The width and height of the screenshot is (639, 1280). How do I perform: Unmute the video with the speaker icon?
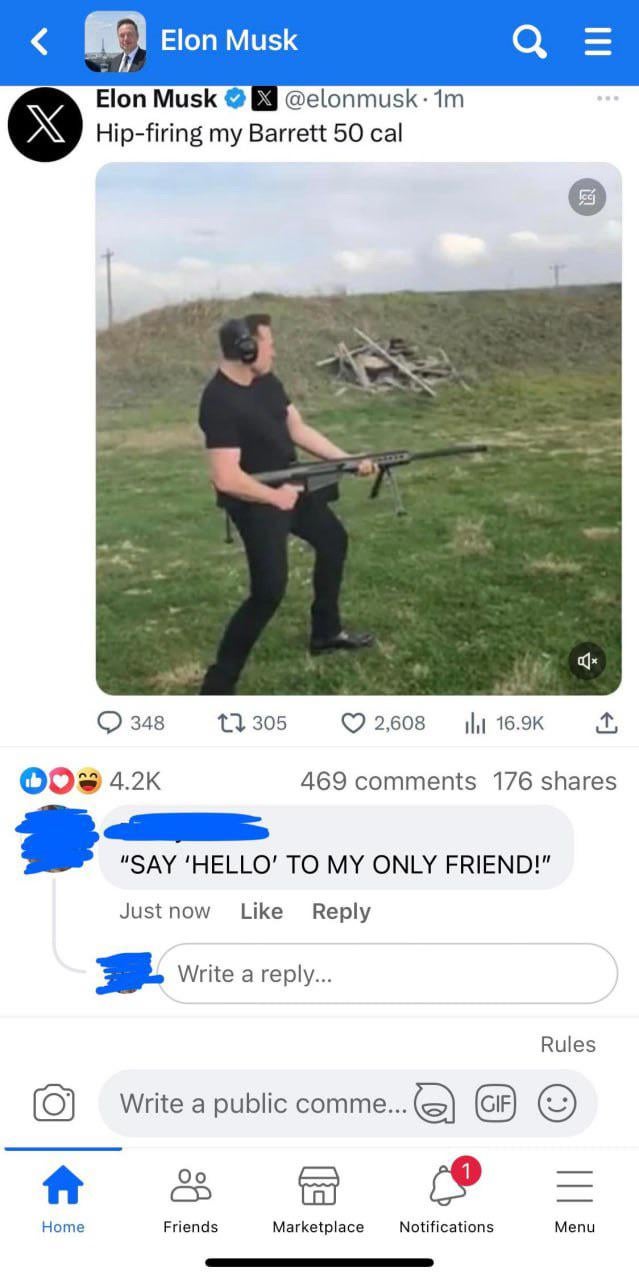[587, 661]
